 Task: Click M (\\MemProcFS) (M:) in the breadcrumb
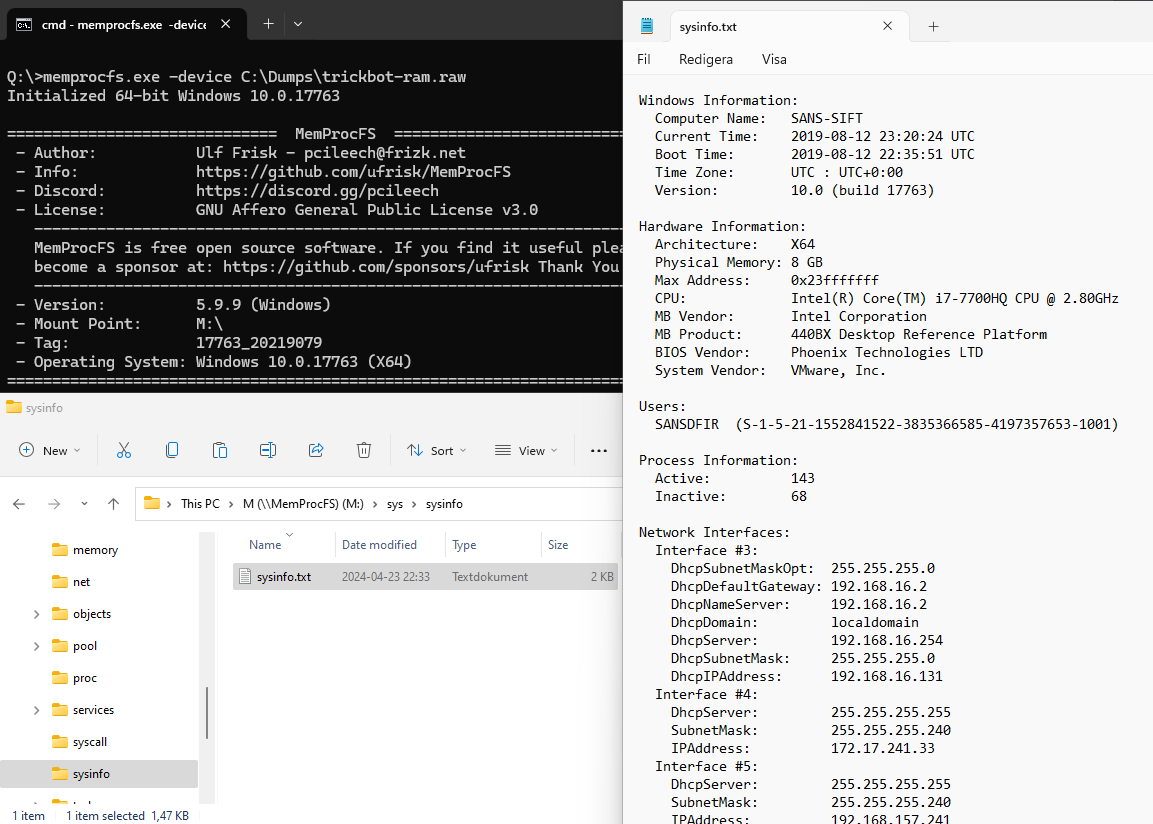pos(303,504)
